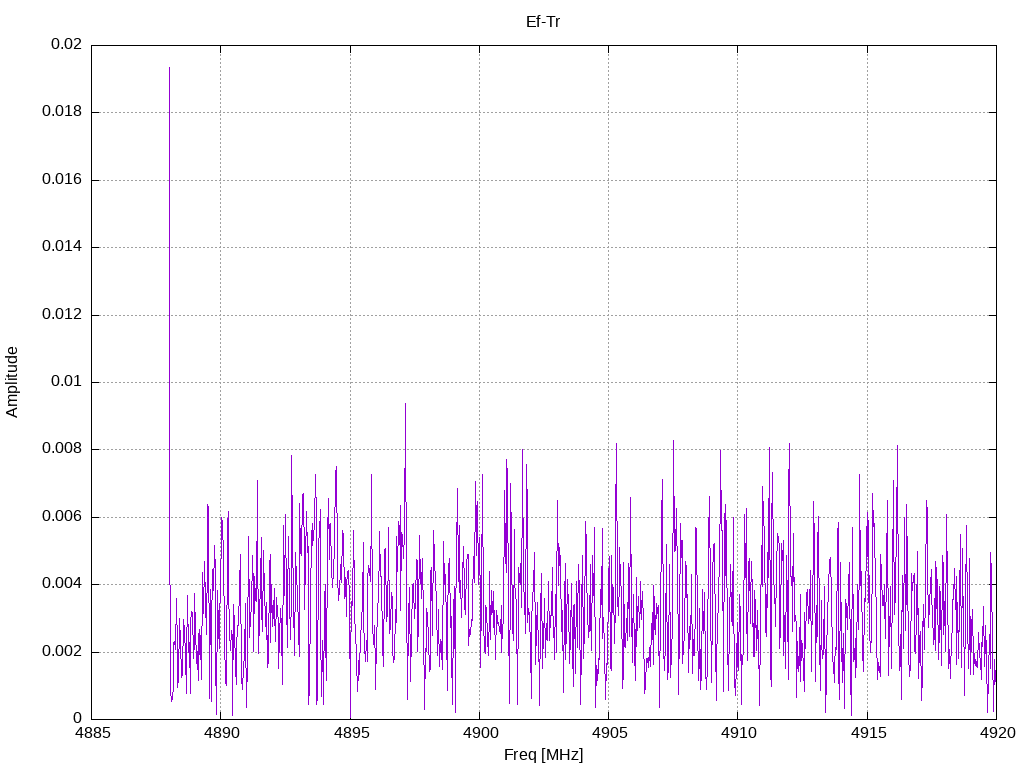The image size is (1024, 768).
Task: Click the y-axis label Amplitude
Action: 12,382
